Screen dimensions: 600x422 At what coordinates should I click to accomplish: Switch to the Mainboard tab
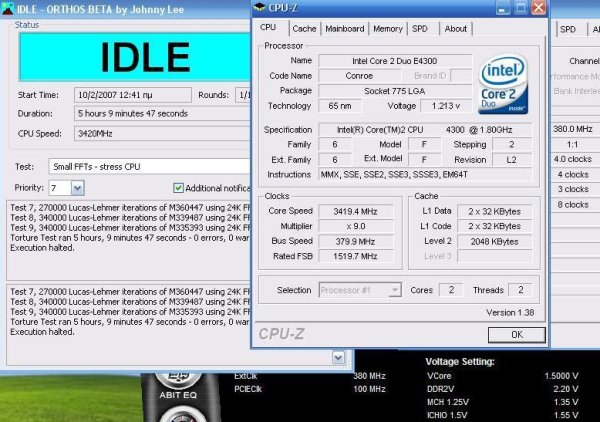click(x=345, y=29)
